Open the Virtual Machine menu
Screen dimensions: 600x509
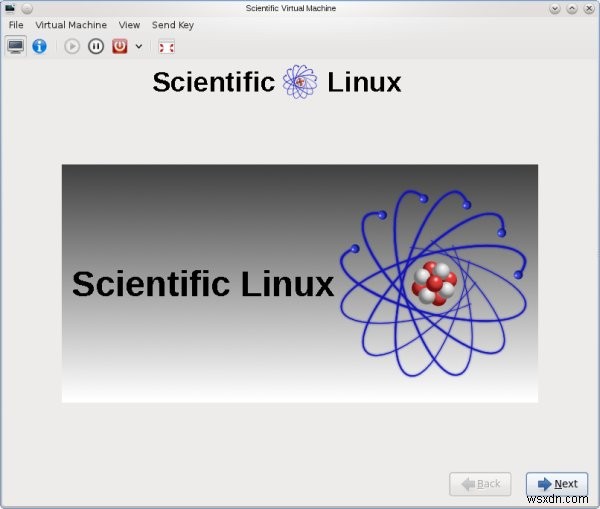71,25
